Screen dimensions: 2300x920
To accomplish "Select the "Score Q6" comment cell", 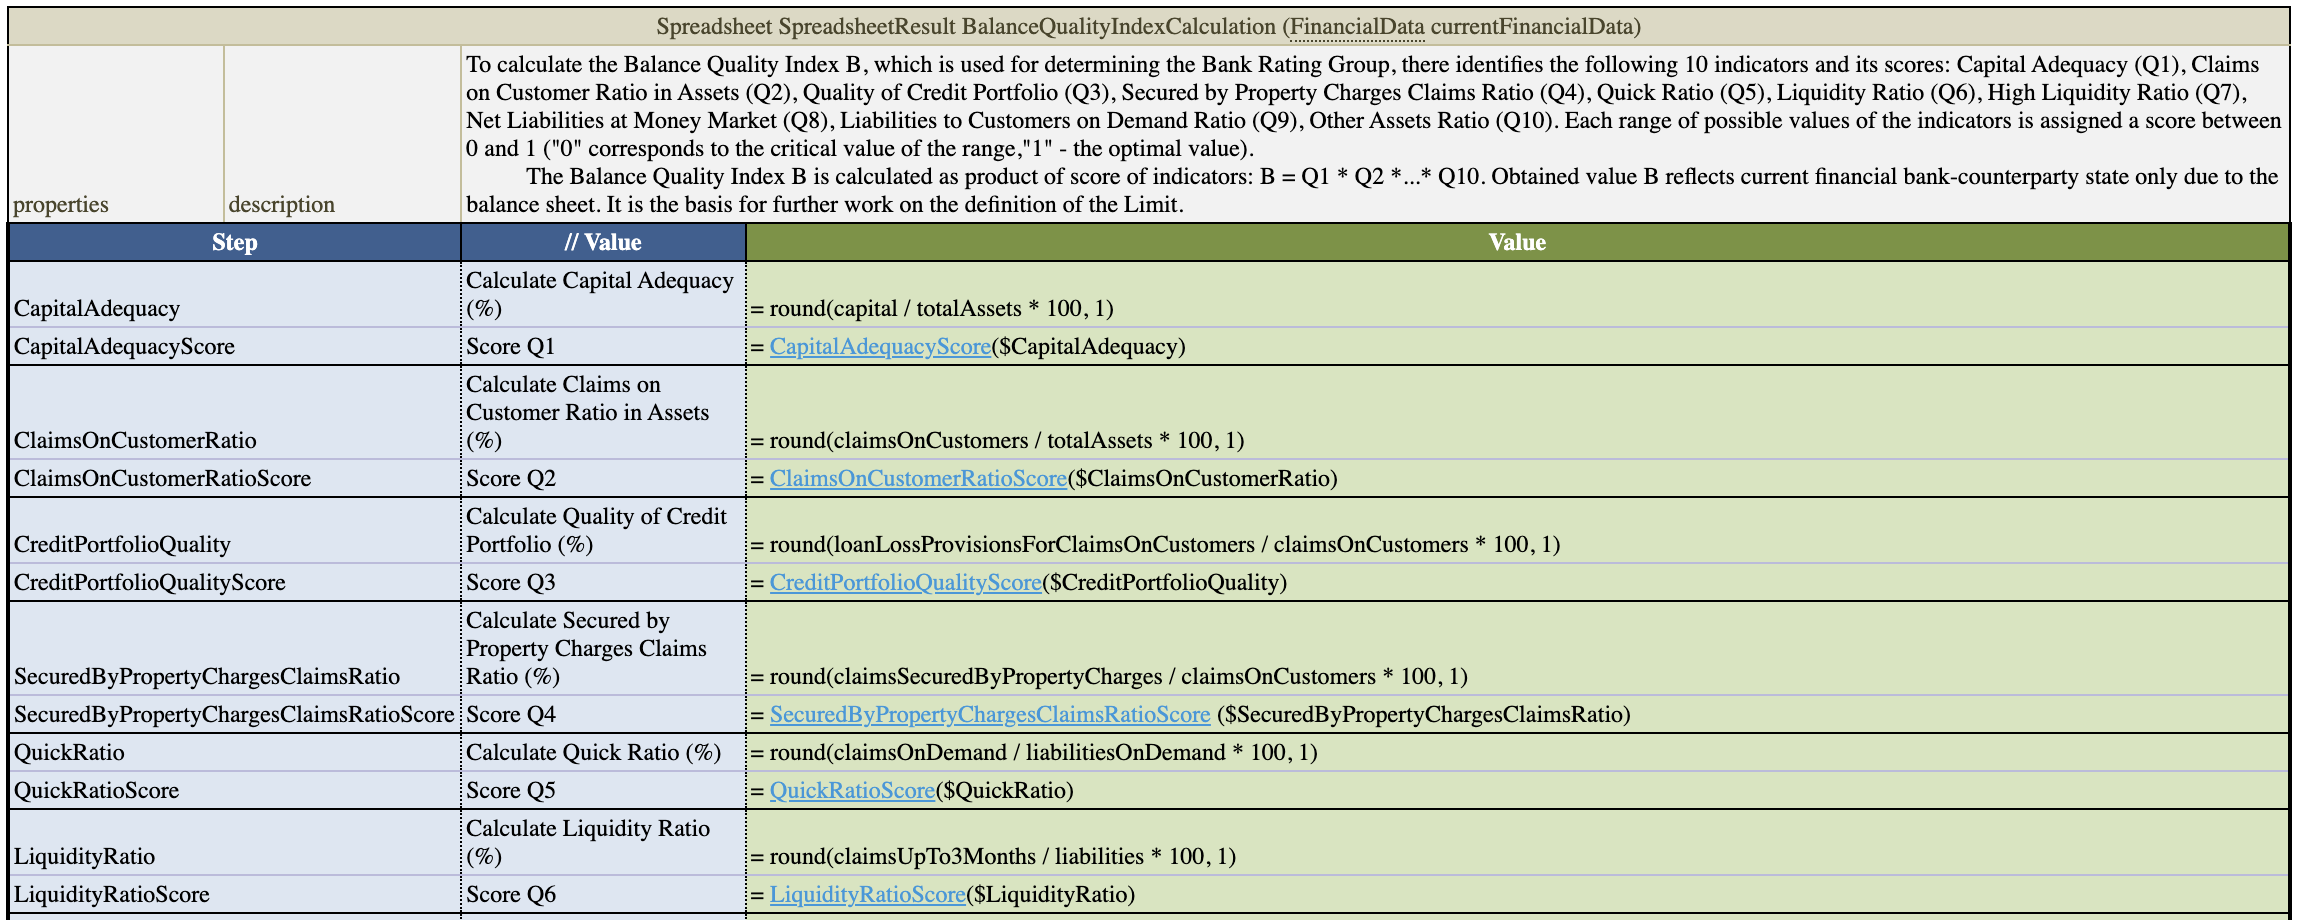I will (x=602, y=895).
